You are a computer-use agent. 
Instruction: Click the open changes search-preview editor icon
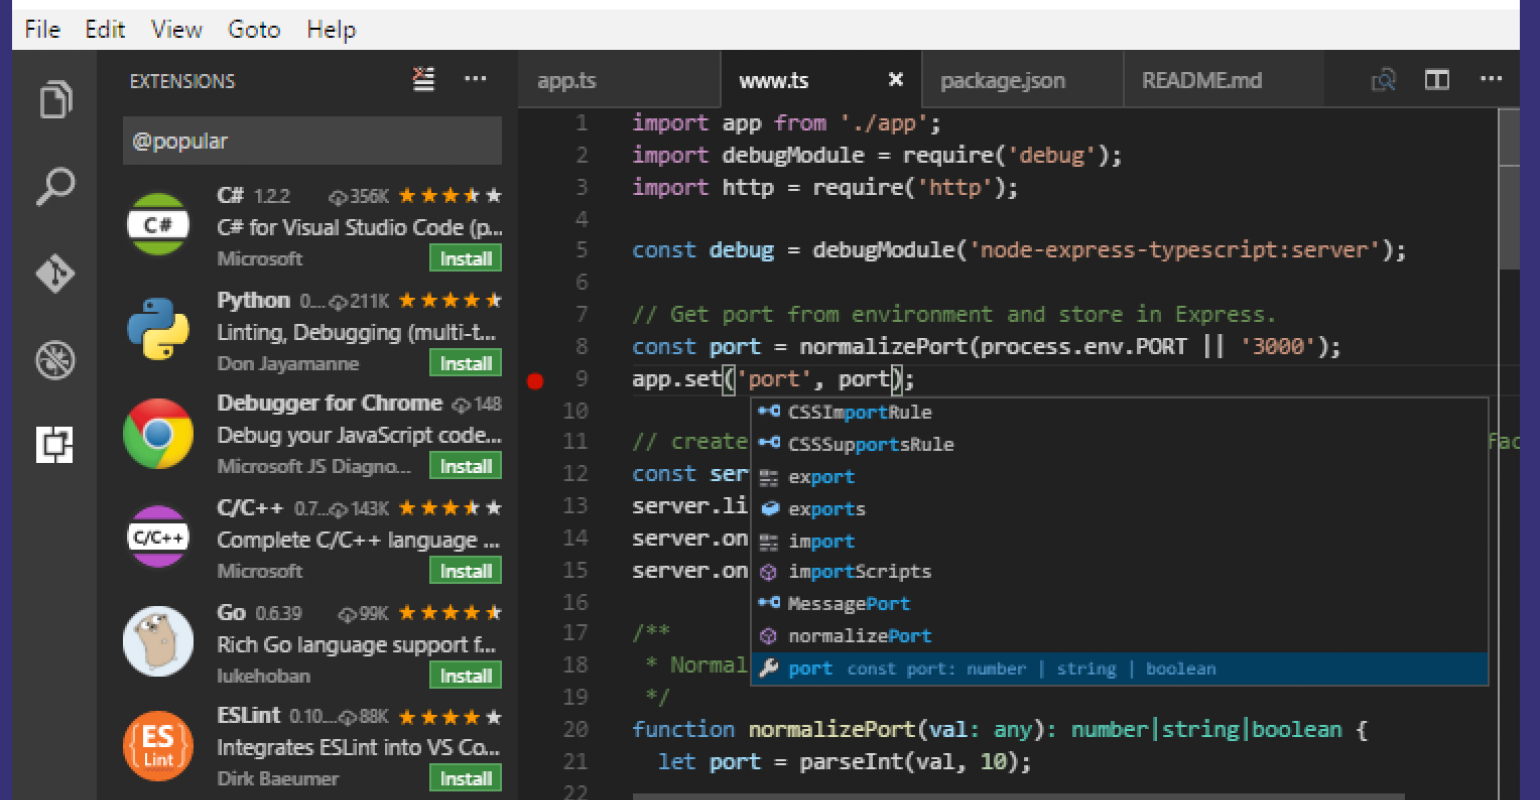pyautogui.click(x=1384, y=80)
